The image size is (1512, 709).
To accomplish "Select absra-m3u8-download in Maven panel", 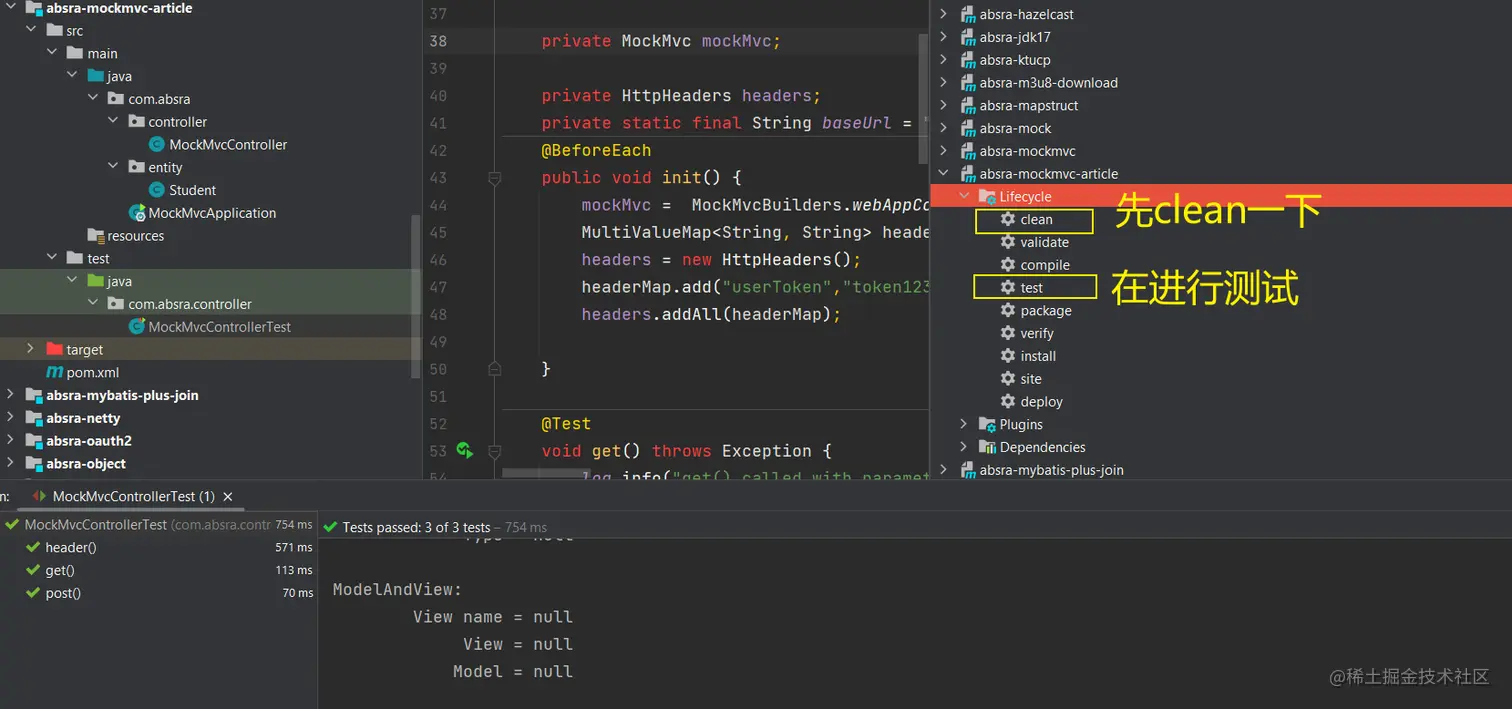I will (x=1049, y=83).
